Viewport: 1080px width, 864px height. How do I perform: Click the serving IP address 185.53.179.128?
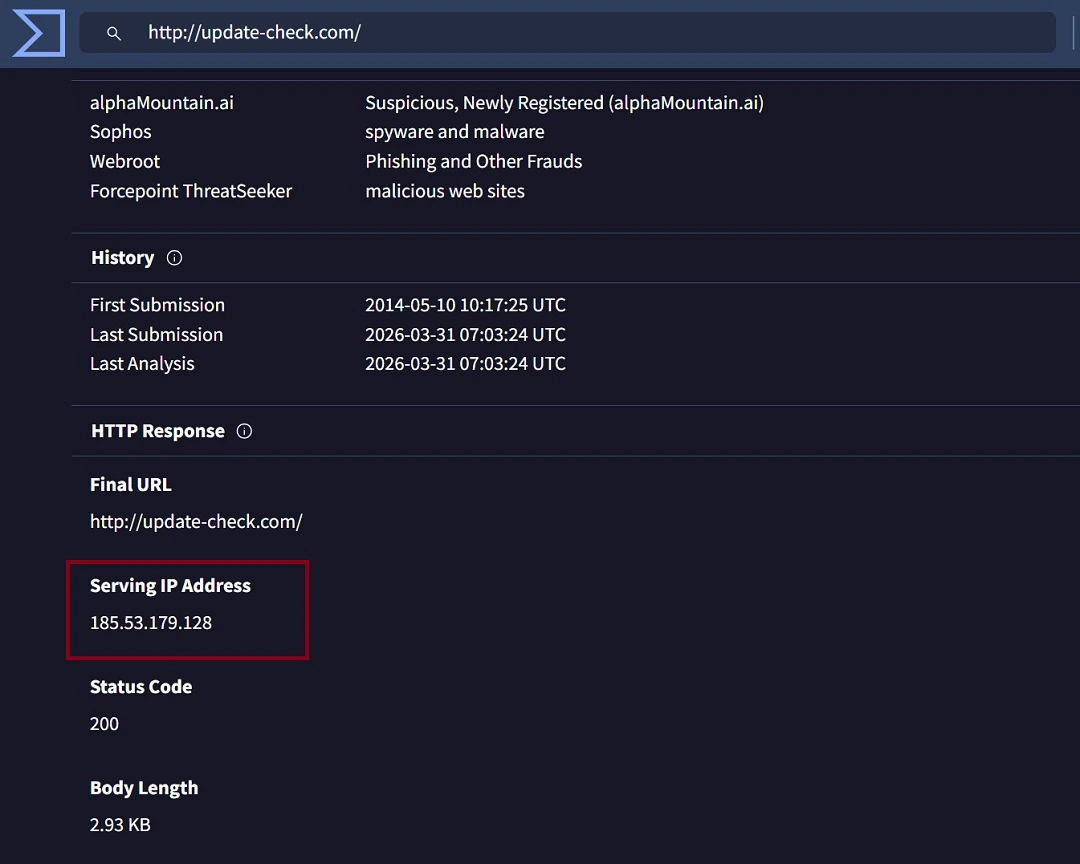click(151, 623)
